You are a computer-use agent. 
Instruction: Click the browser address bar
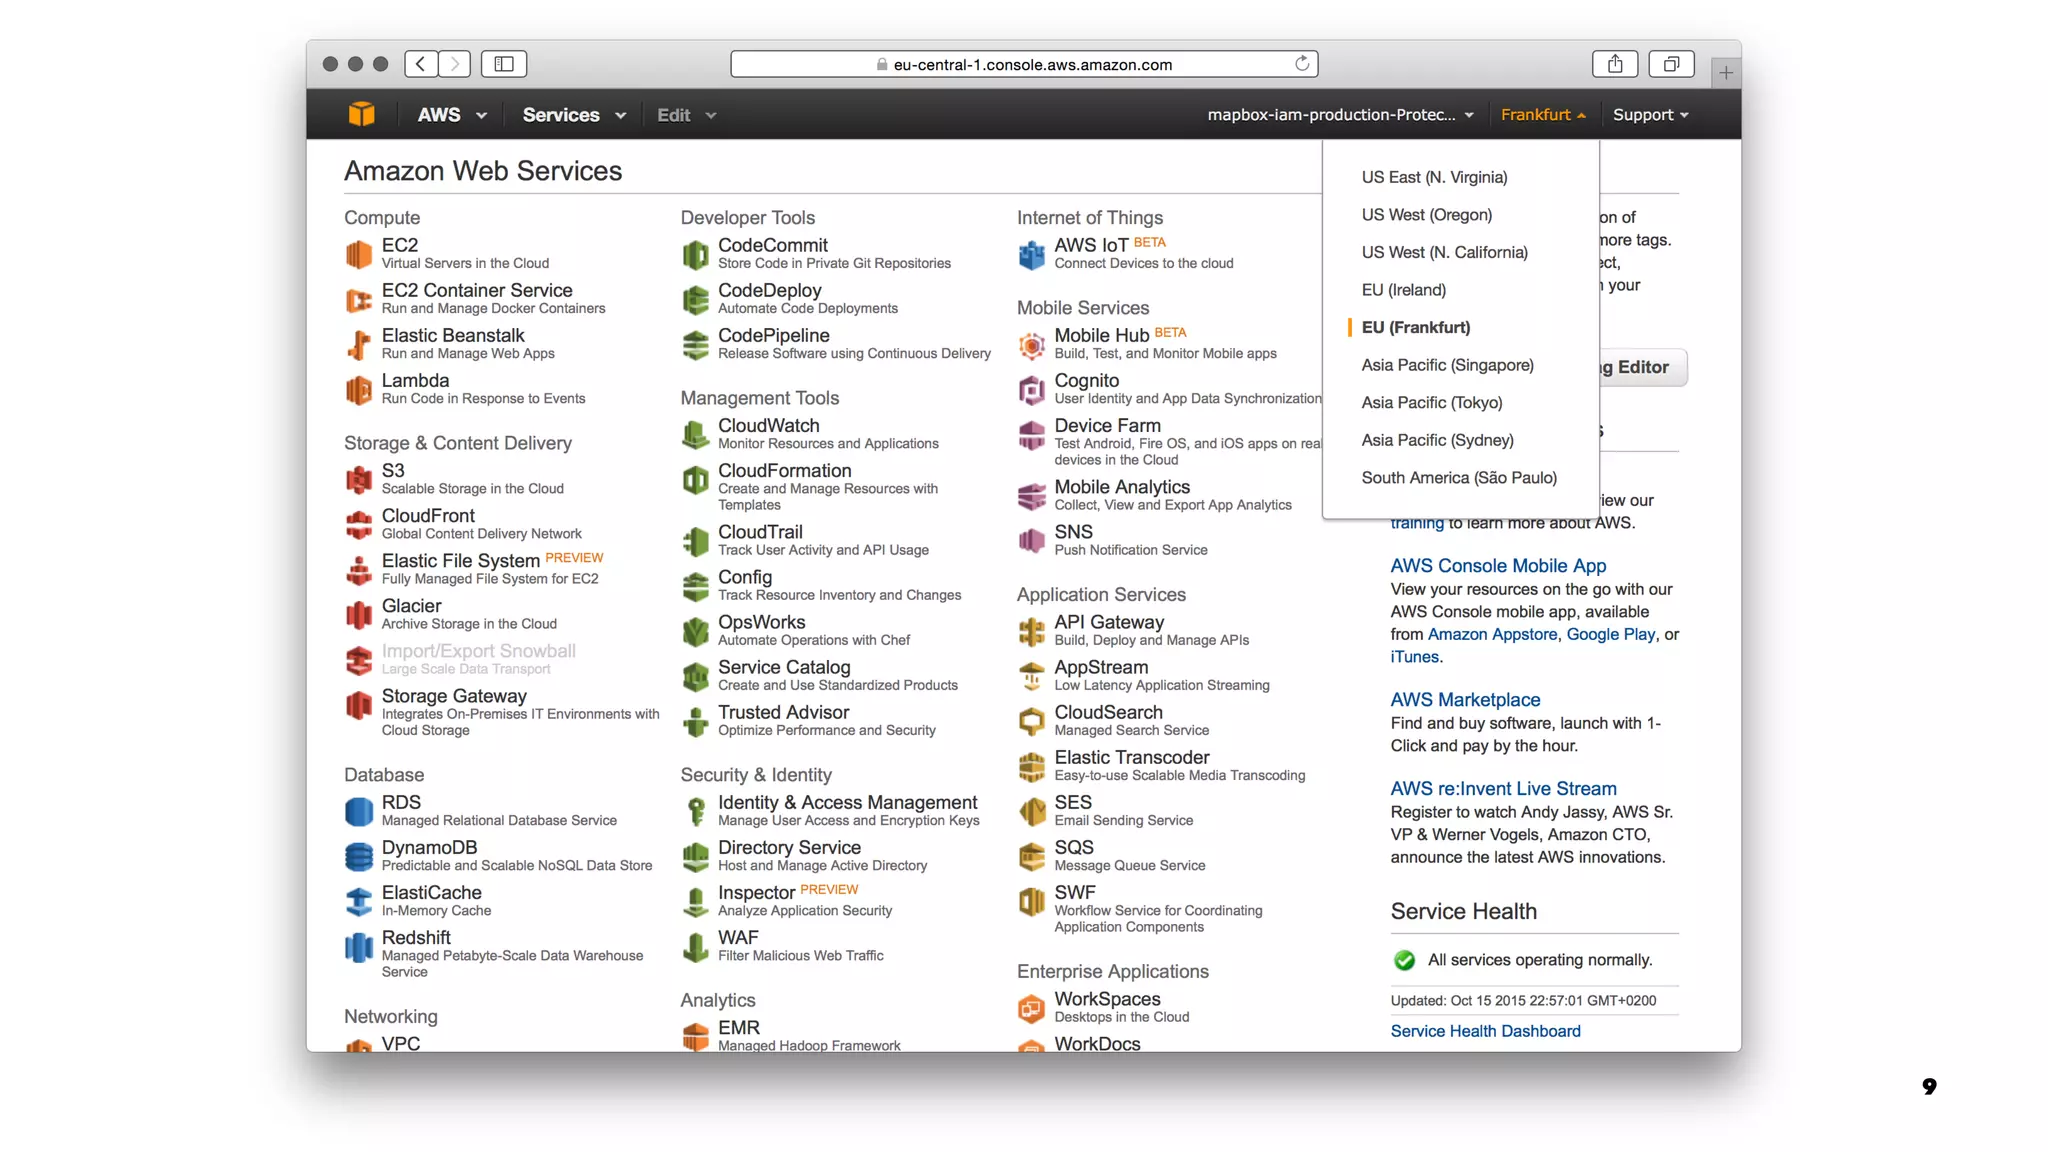click(1023, 64)
